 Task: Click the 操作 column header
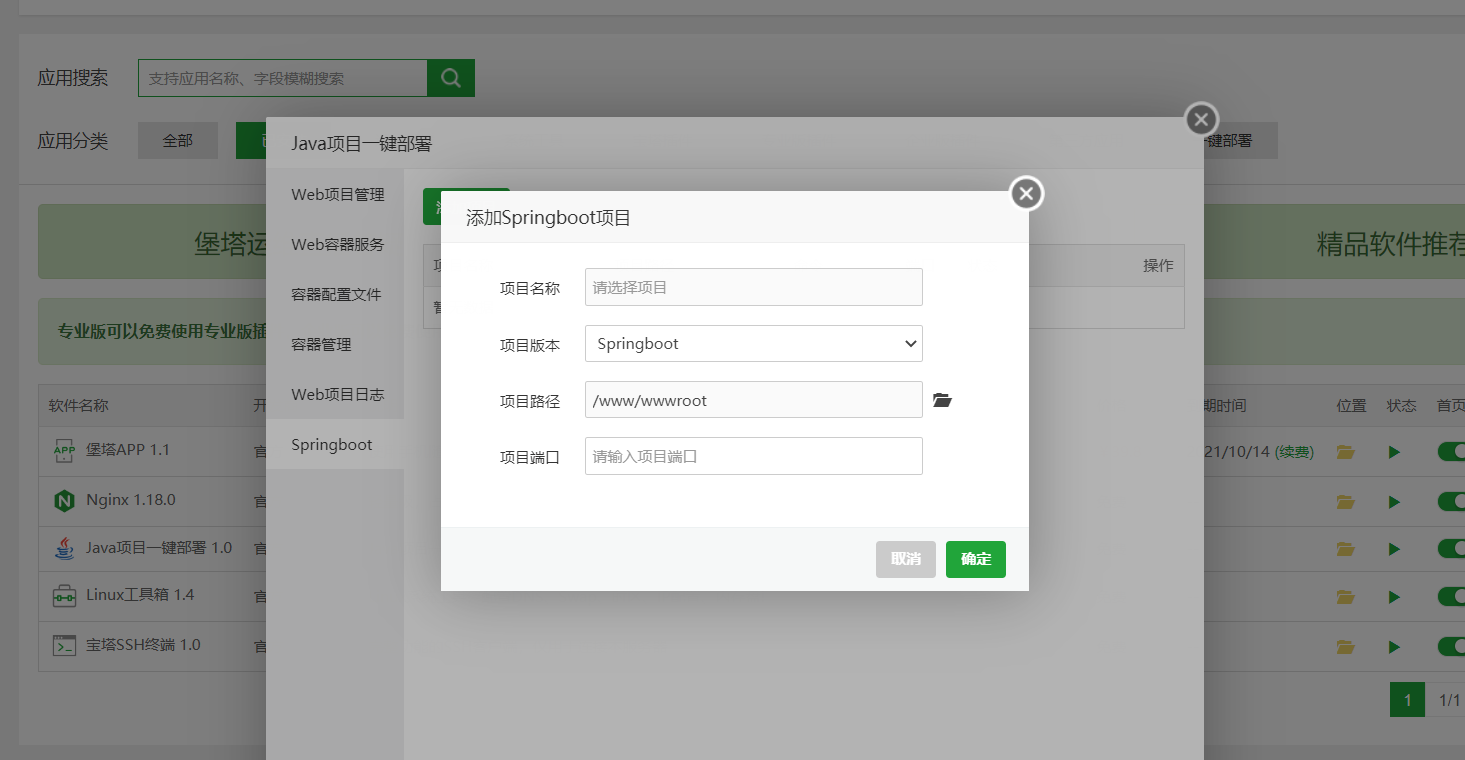click(x=1158, y=266)
